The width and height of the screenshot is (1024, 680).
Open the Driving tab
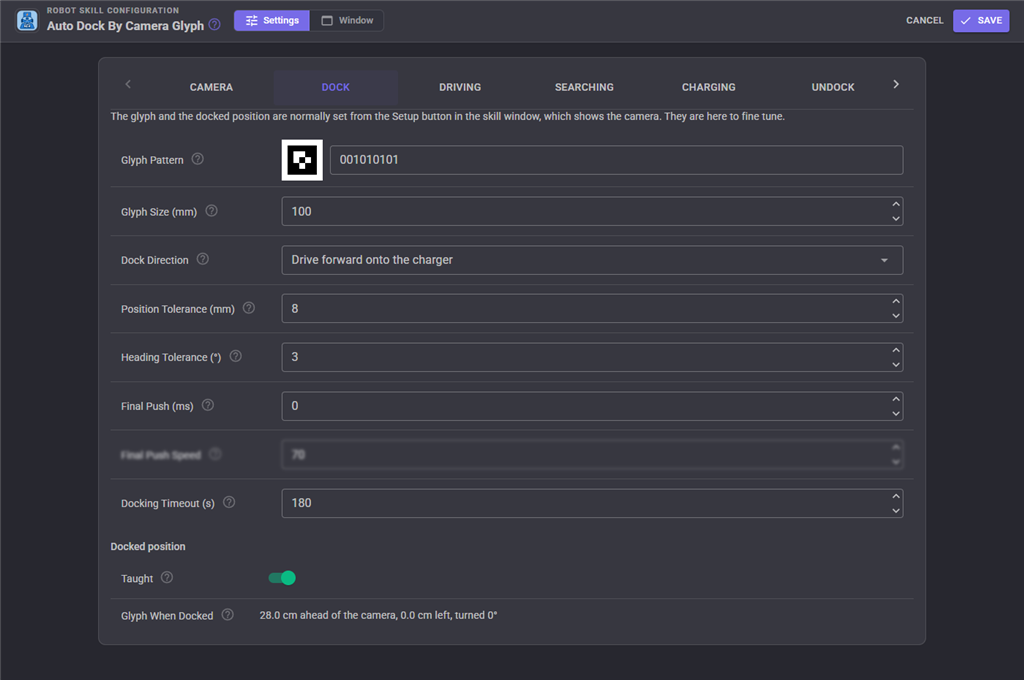460,88
